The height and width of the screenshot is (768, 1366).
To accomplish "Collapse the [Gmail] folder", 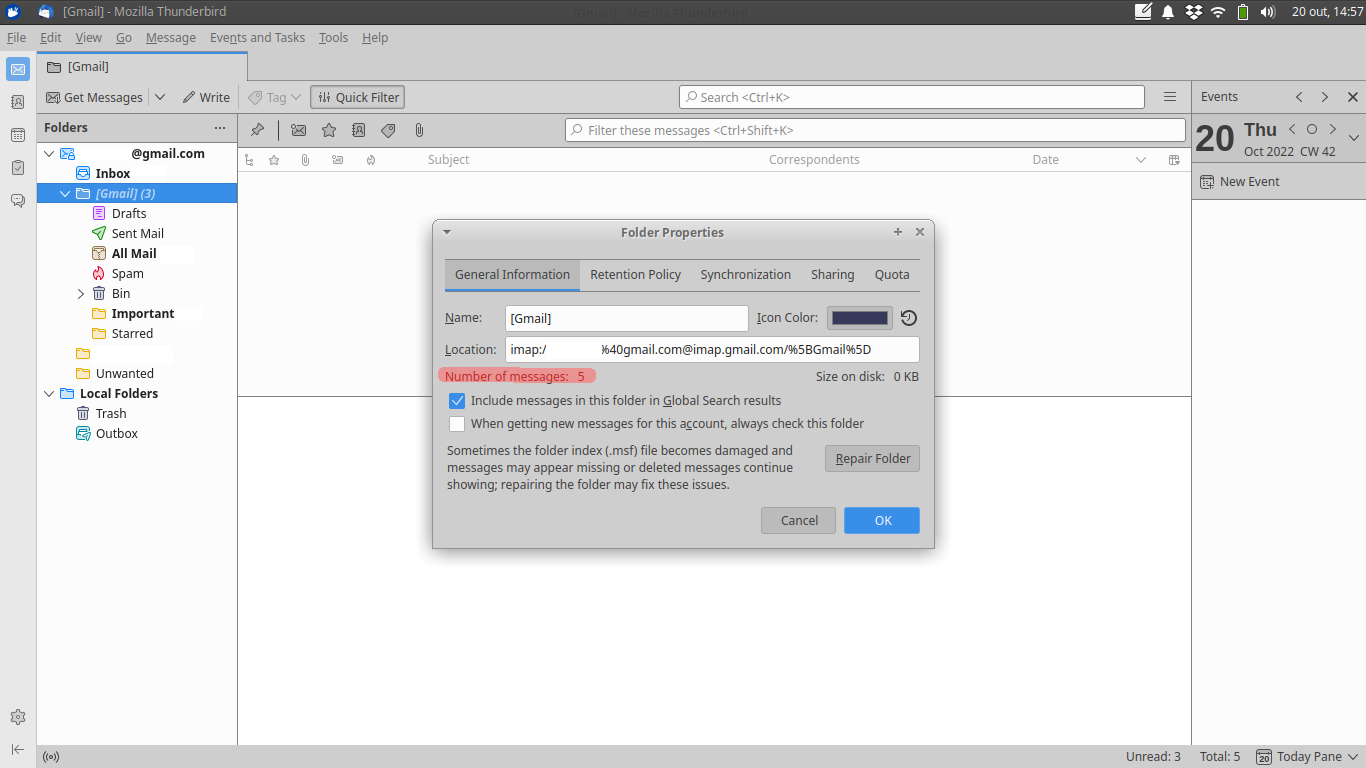I will (x=65, y=194).
